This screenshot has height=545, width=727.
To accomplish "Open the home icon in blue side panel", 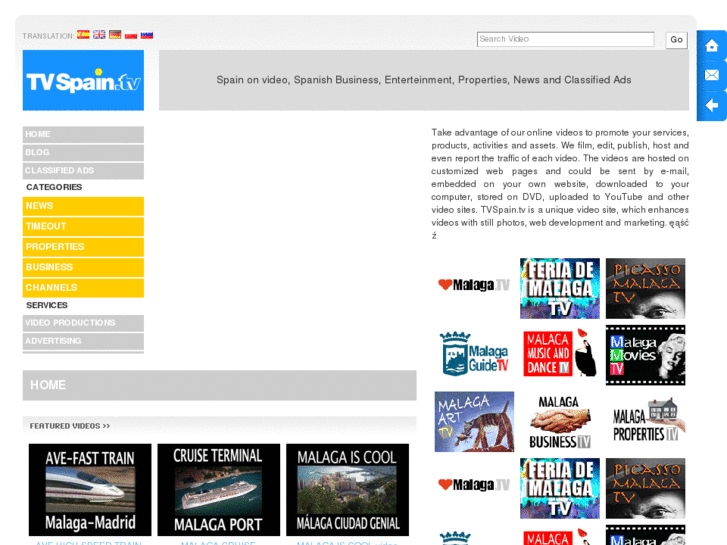I will [x=712, y=45].
